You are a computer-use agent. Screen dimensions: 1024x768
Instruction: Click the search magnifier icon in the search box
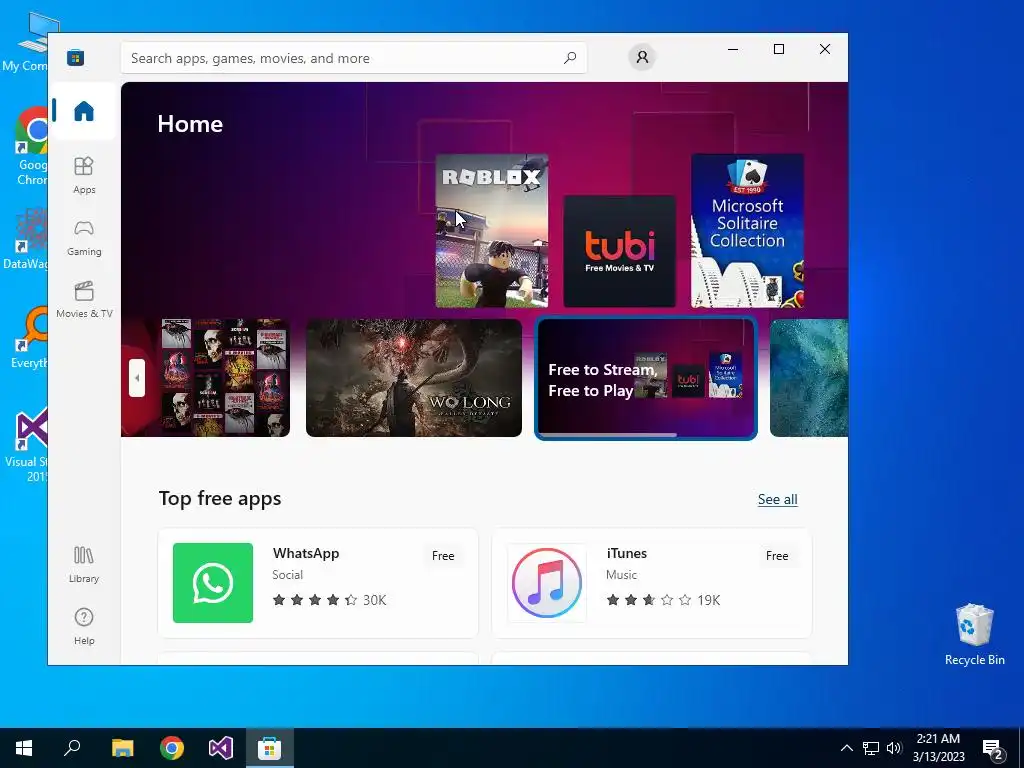pyautogui.click(x=569, y=58)
